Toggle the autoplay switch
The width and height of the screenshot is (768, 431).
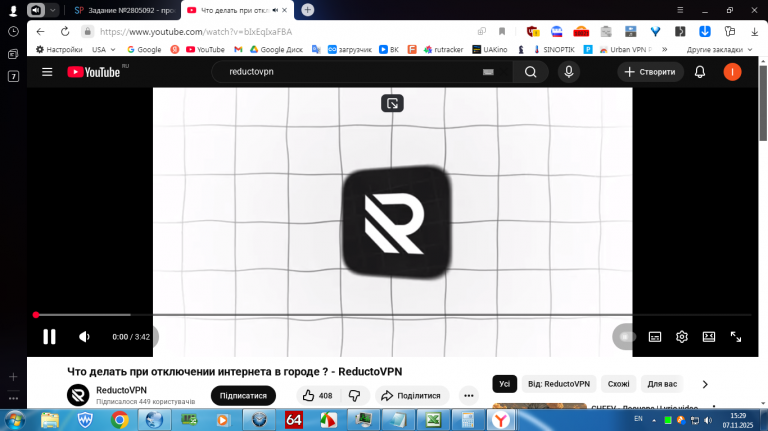coord(626,336)
